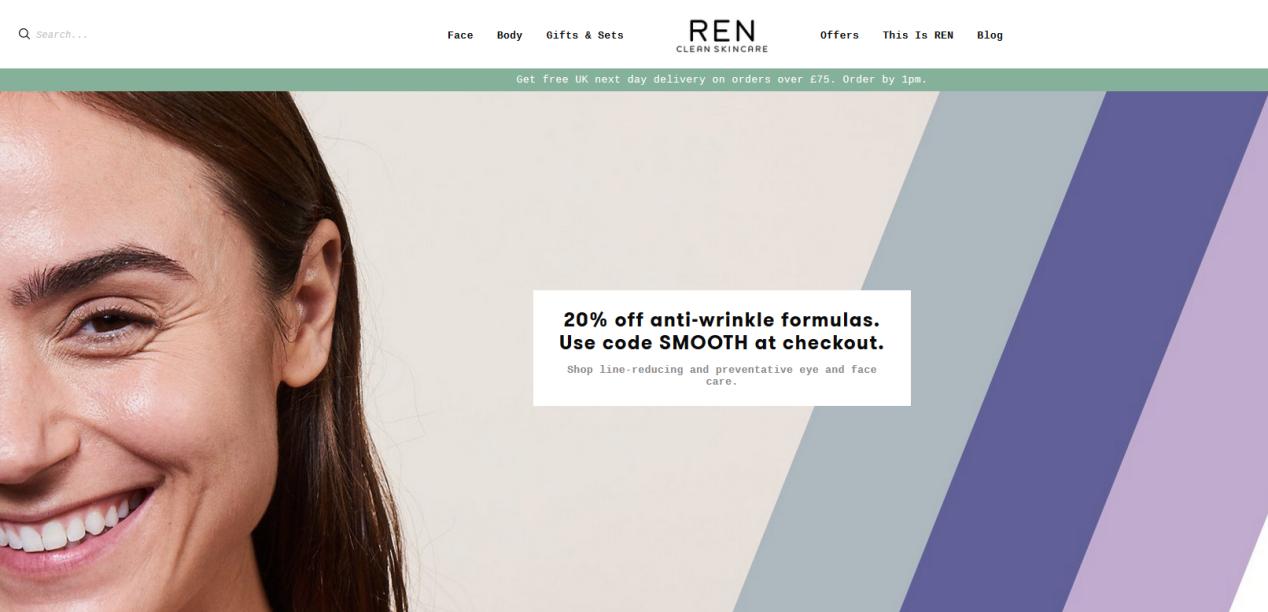The height and width of the screenshot is (612, 1268).
Task: Open the Face menu
Action: [x=460, y=35]
